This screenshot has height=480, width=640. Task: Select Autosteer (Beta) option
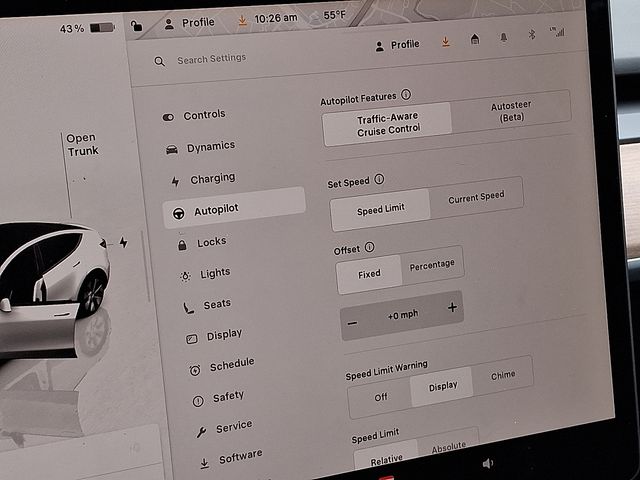coord(511,111)
